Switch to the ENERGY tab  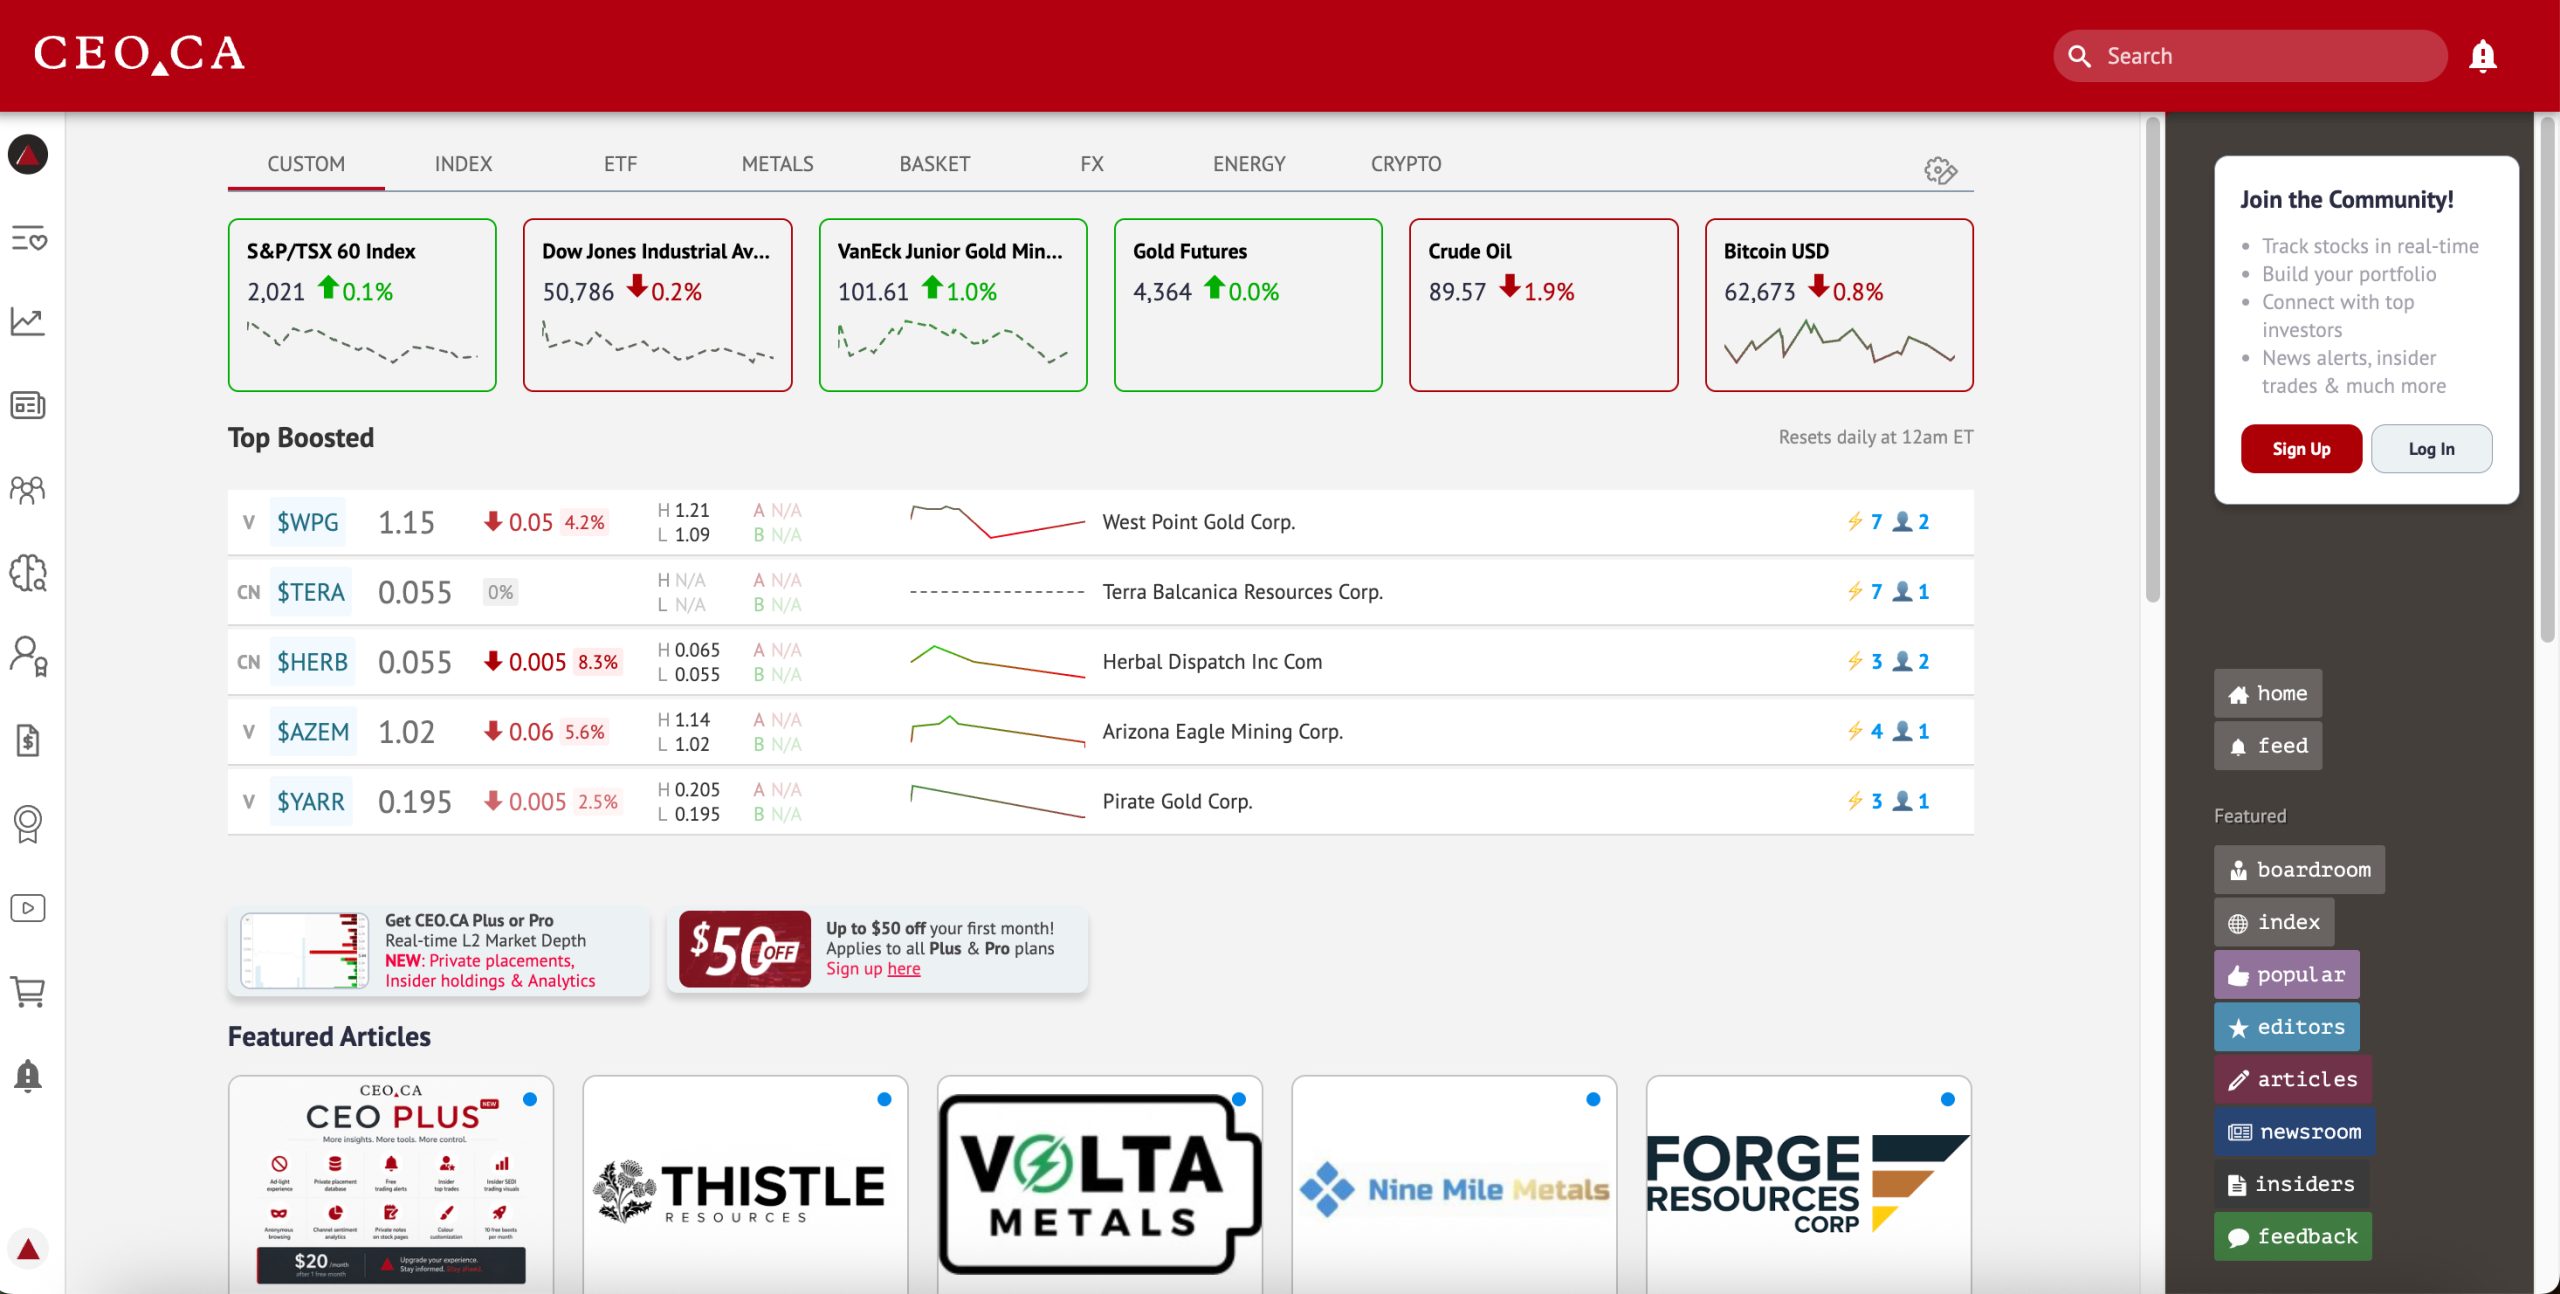click(x=1249, y=164)
